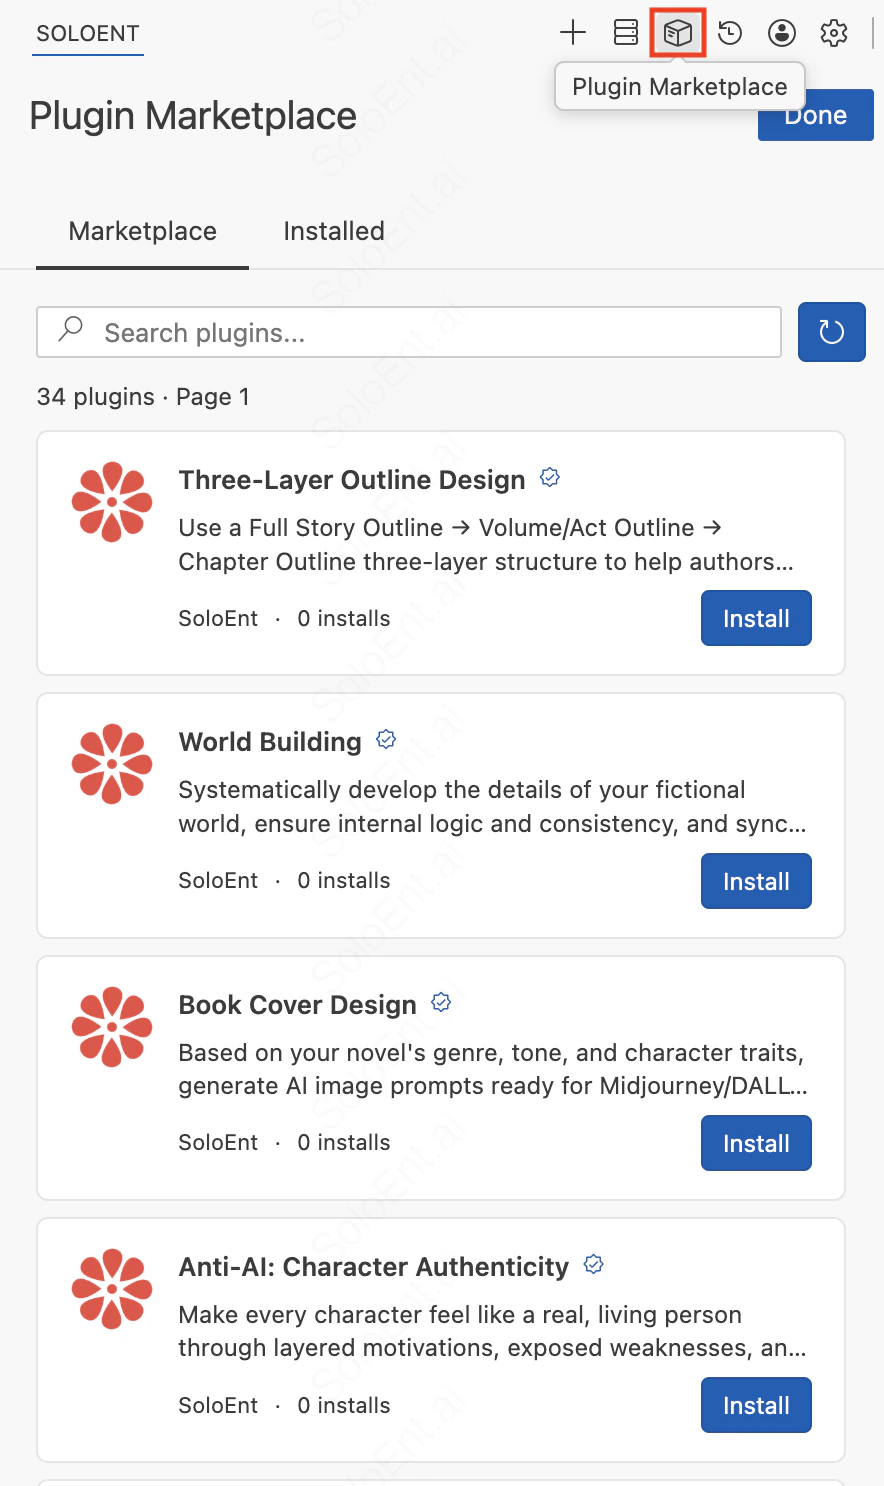Click the verified badge beside World Building
Viewport: 884px width, 1486px height.
(386, 739)
